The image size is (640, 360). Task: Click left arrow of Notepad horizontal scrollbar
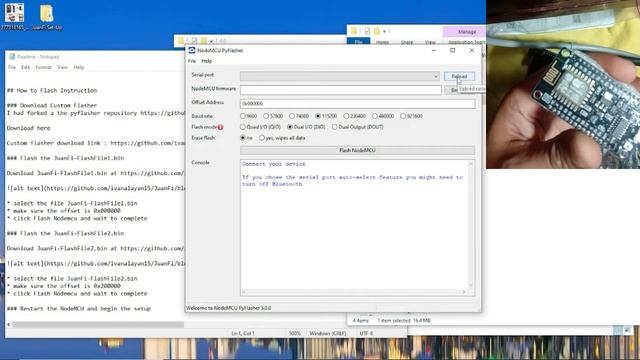tap(9, 325)
